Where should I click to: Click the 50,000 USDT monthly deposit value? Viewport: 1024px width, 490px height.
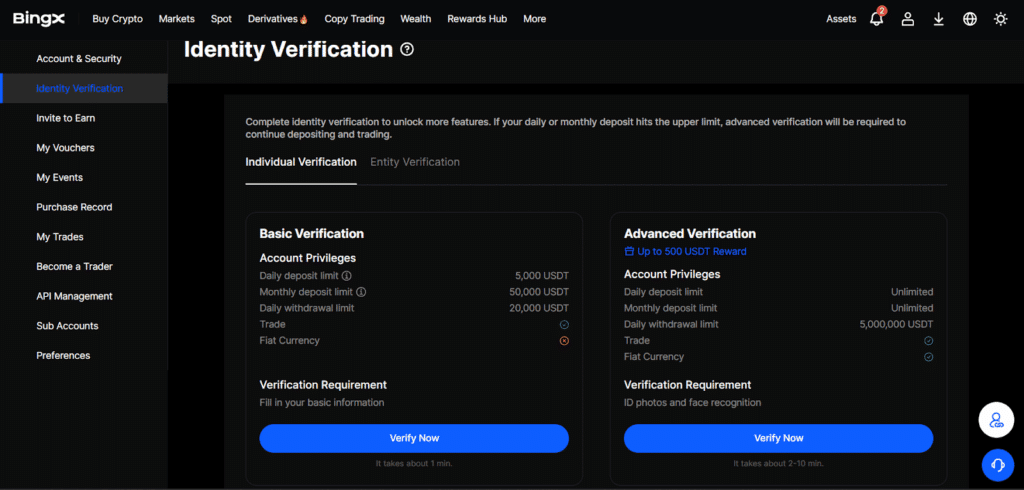pyautogui.click(x=539, y=292)
